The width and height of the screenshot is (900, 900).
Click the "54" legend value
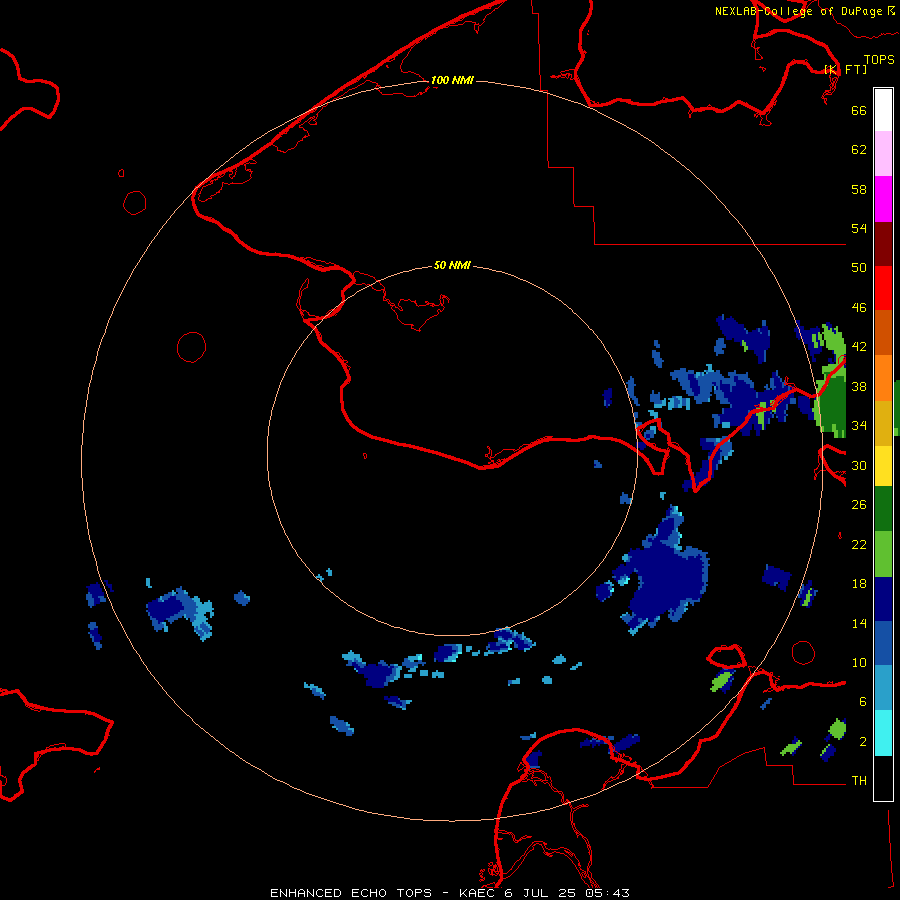[x=859, y=228]
